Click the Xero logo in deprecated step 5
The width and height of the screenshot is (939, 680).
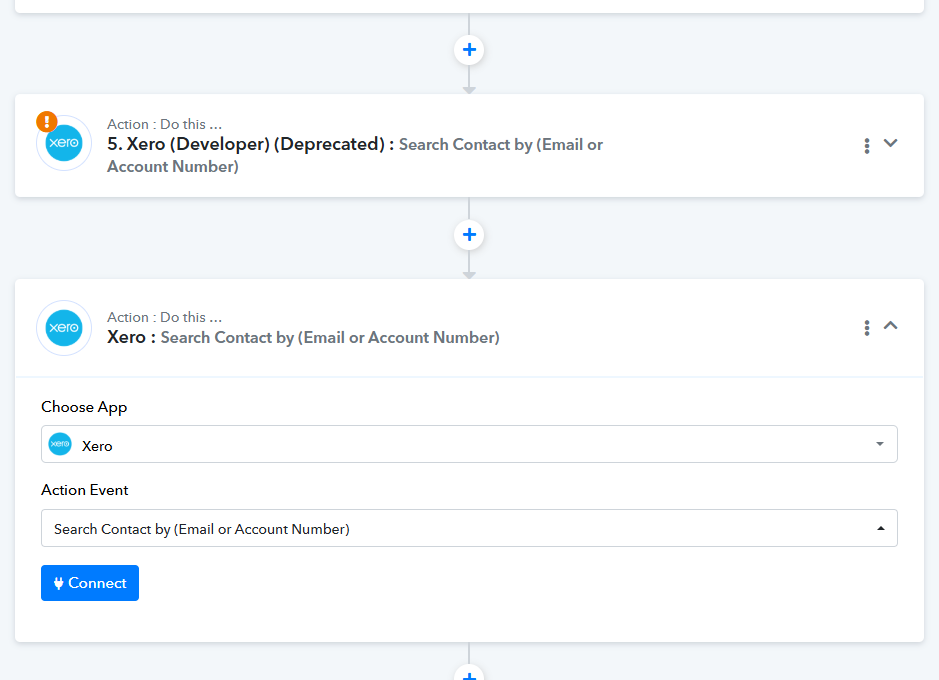[64, 143]
